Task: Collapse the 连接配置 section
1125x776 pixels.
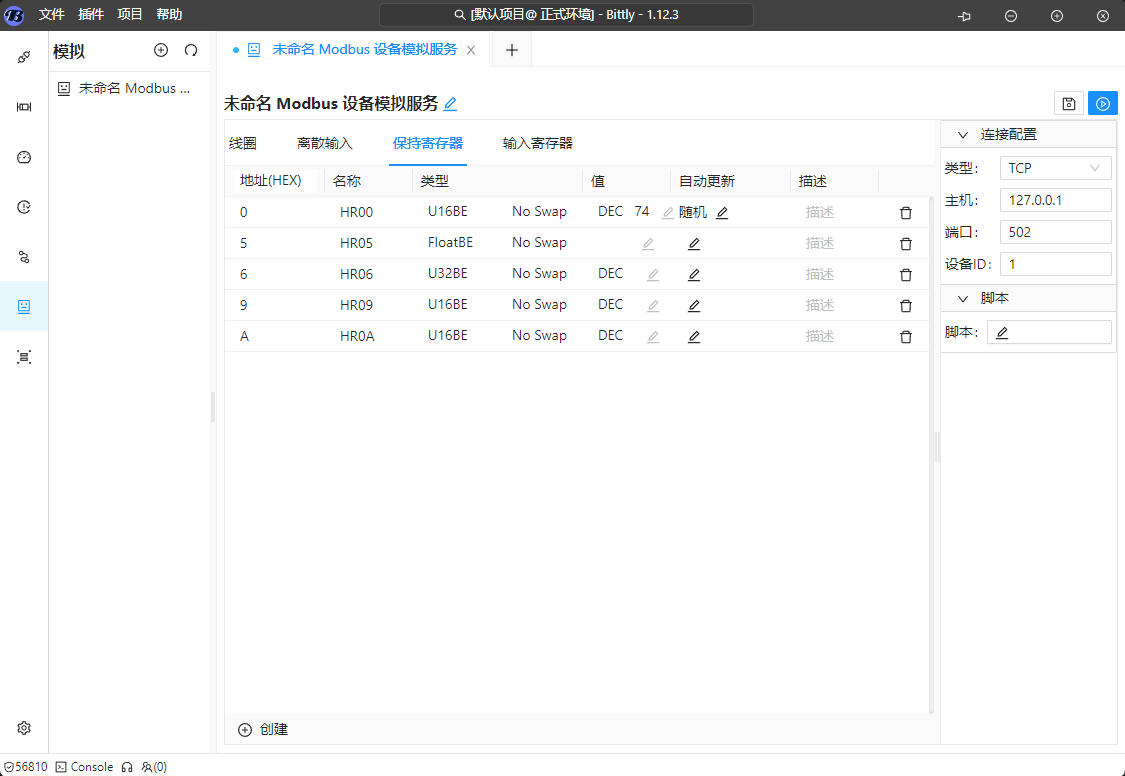Action: coord(963,135)
